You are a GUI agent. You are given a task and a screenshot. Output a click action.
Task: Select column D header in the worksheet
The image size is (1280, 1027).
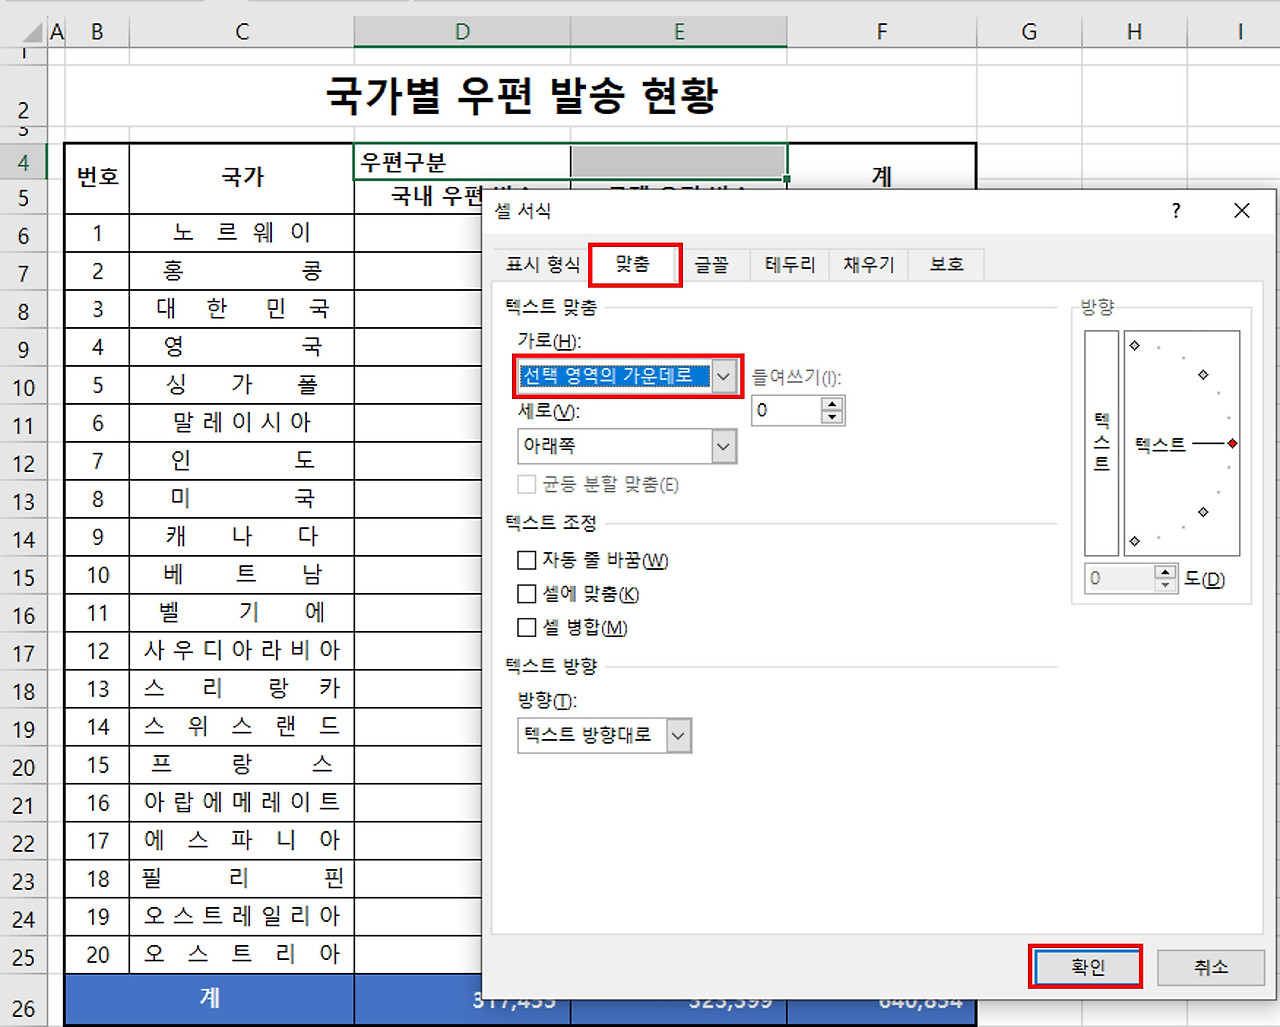(462, 31)
